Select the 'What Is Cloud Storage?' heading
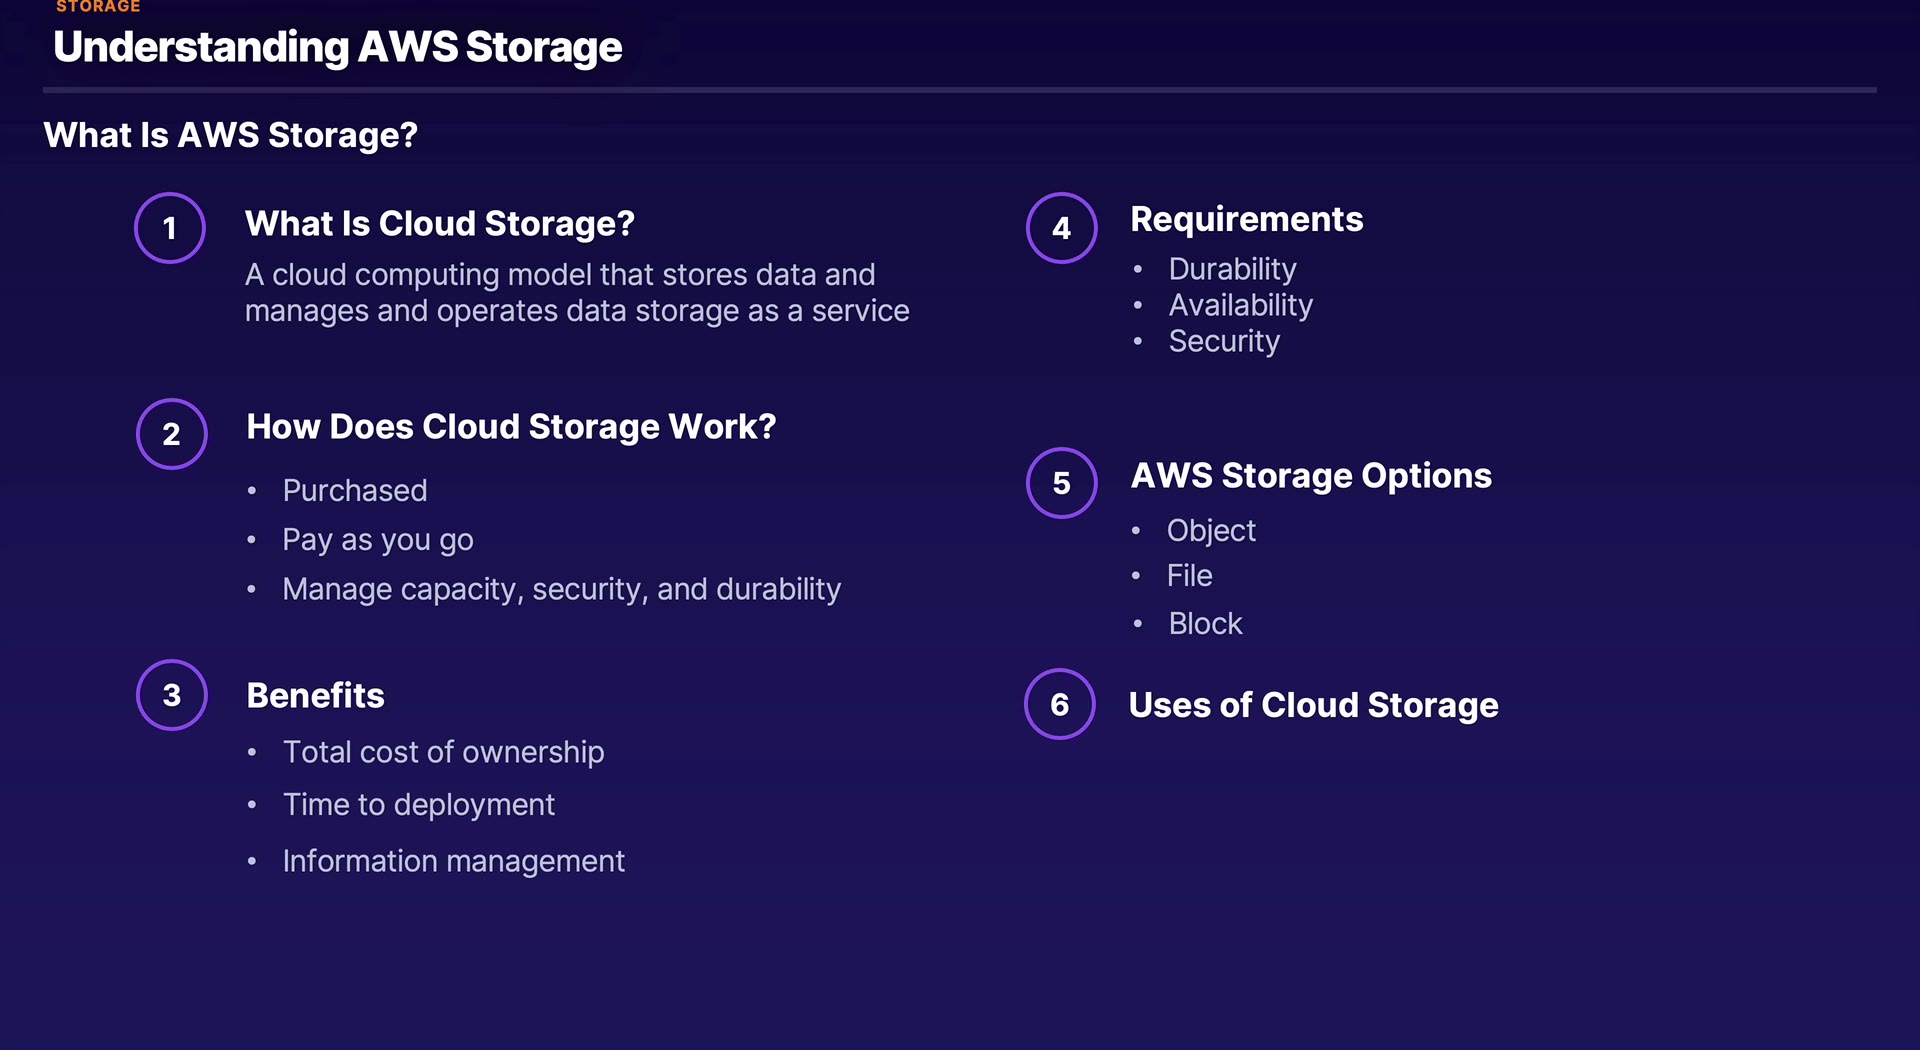The height and width of the screenshot is (1050, 1920). point(440,224)
